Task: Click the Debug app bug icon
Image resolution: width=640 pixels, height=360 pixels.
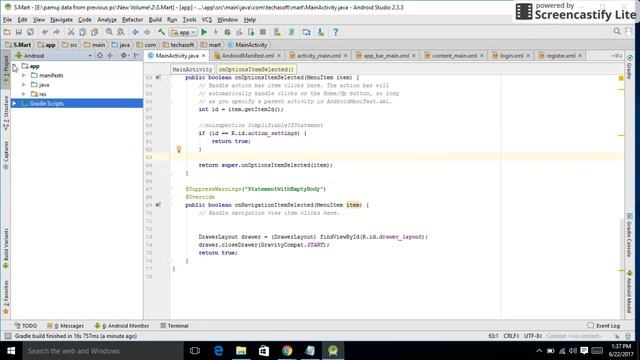Action: click(227, 32)
